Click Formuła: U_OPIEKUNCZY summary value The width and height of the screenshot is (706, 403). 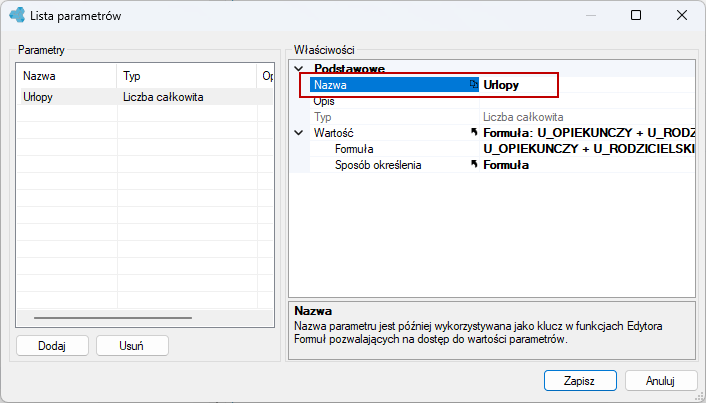coord(589,133)
